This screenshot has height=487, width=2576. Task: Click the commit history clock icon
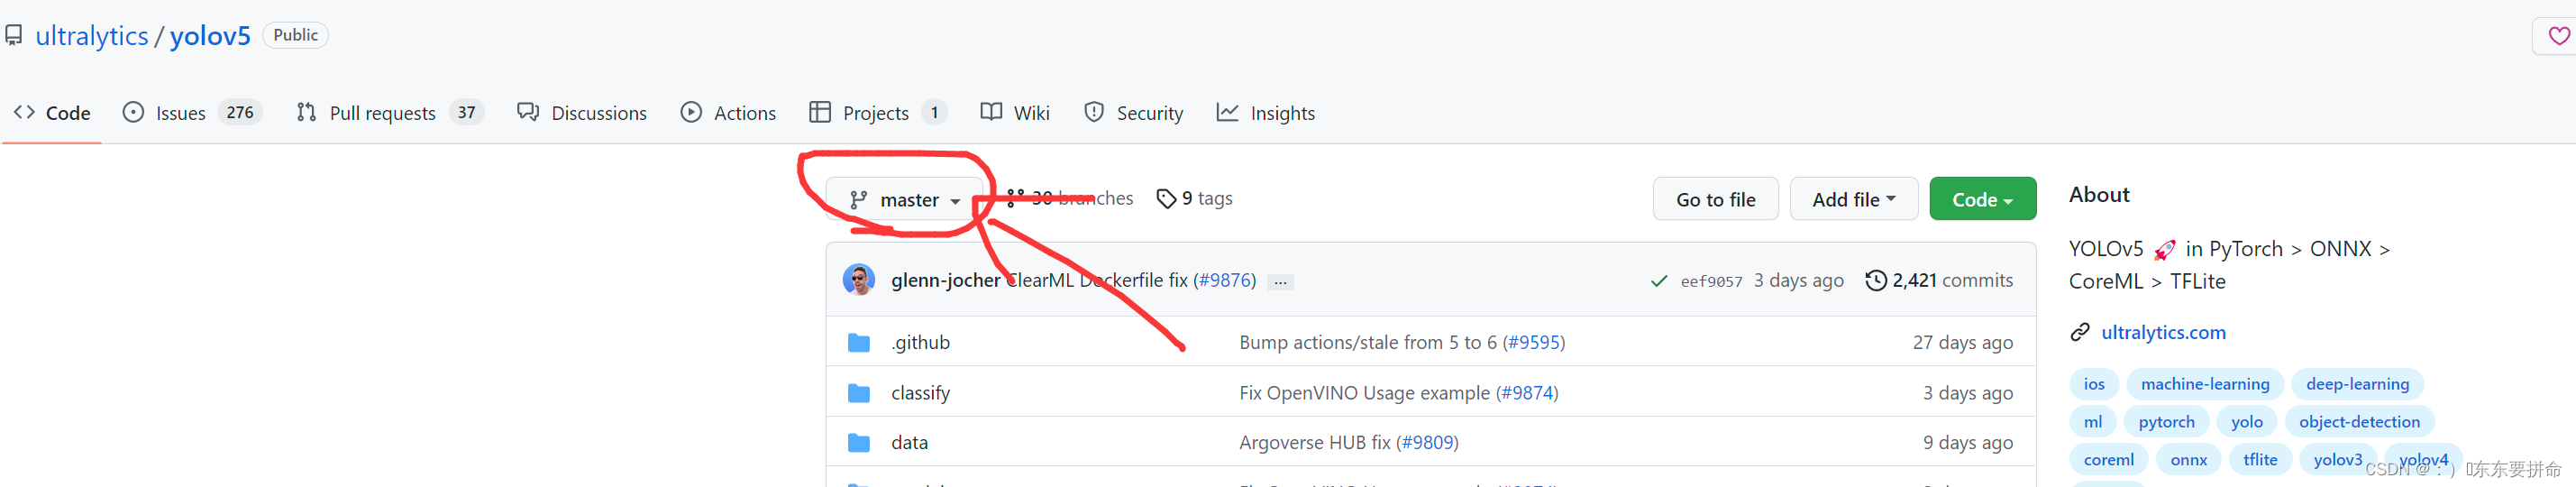tap(1876, 281)
